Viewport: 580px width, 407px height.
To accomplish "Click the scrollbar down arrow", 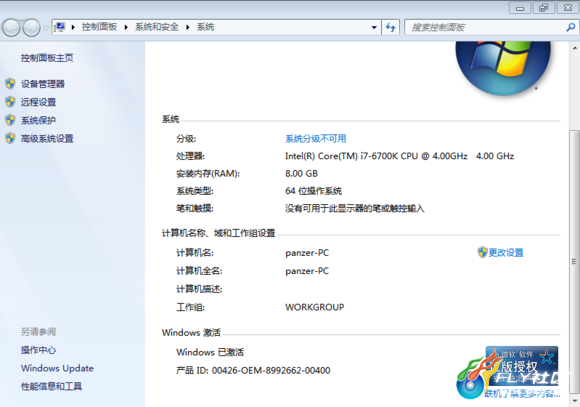I will [x=574, y=401].
